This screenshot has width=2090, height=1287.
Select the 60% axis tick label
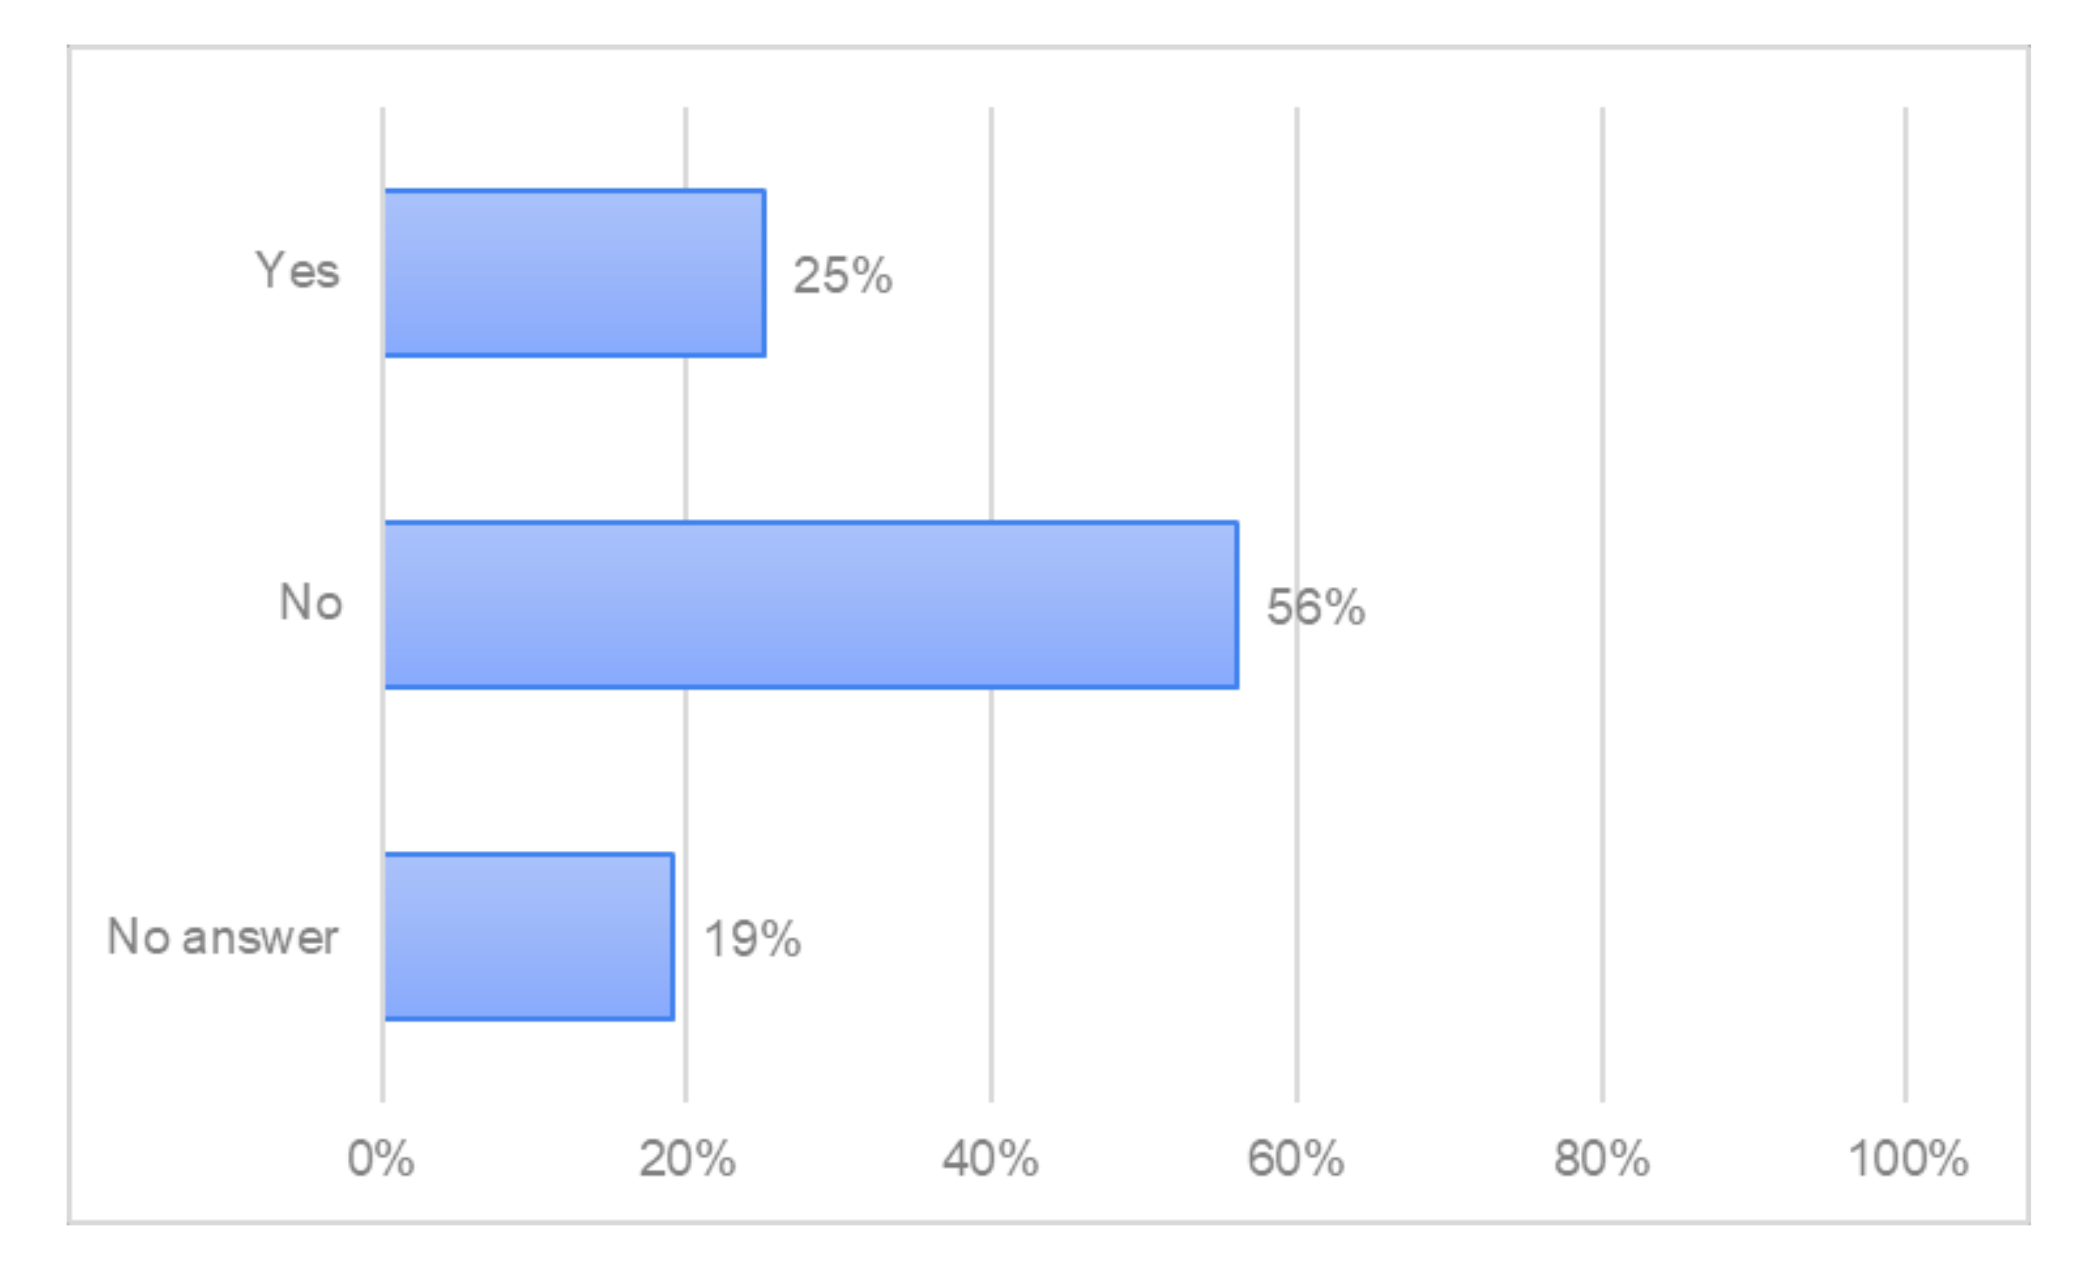pyautogui.click(x=1295, y=1159)
